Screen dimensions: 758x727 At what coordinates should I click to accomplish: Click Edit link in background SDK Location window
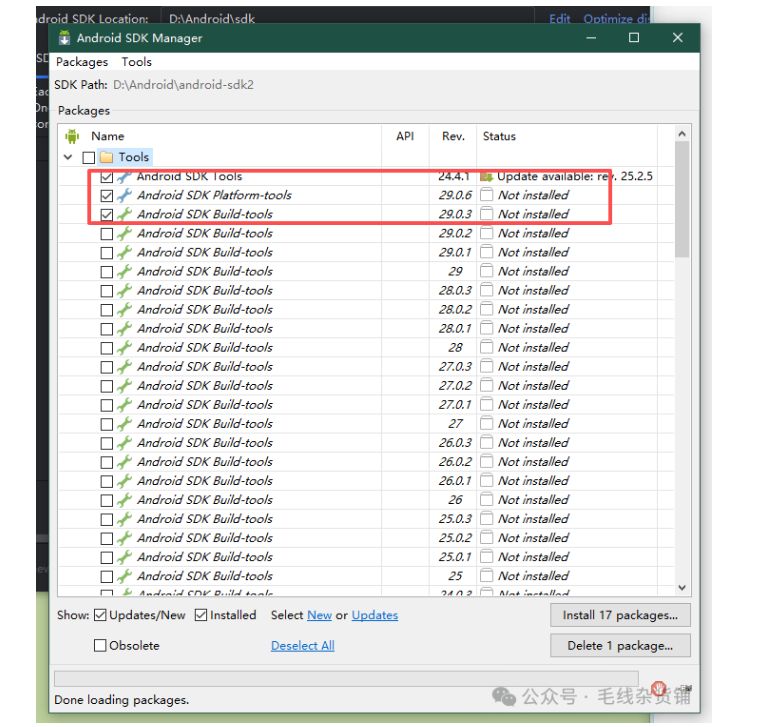(559, 18)
